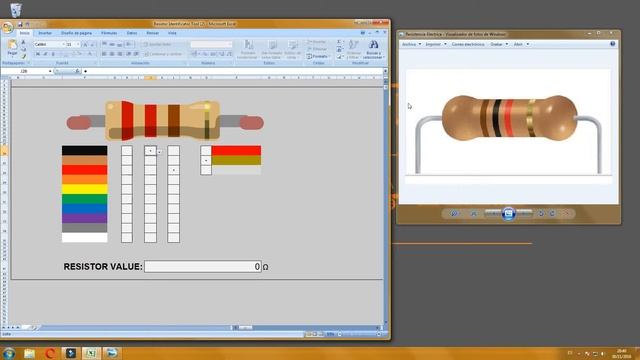Rotate photo counterclockwise in viewer
Viewport: 640px width, 360px height.
pyautogui.click(x=541, y=213)
